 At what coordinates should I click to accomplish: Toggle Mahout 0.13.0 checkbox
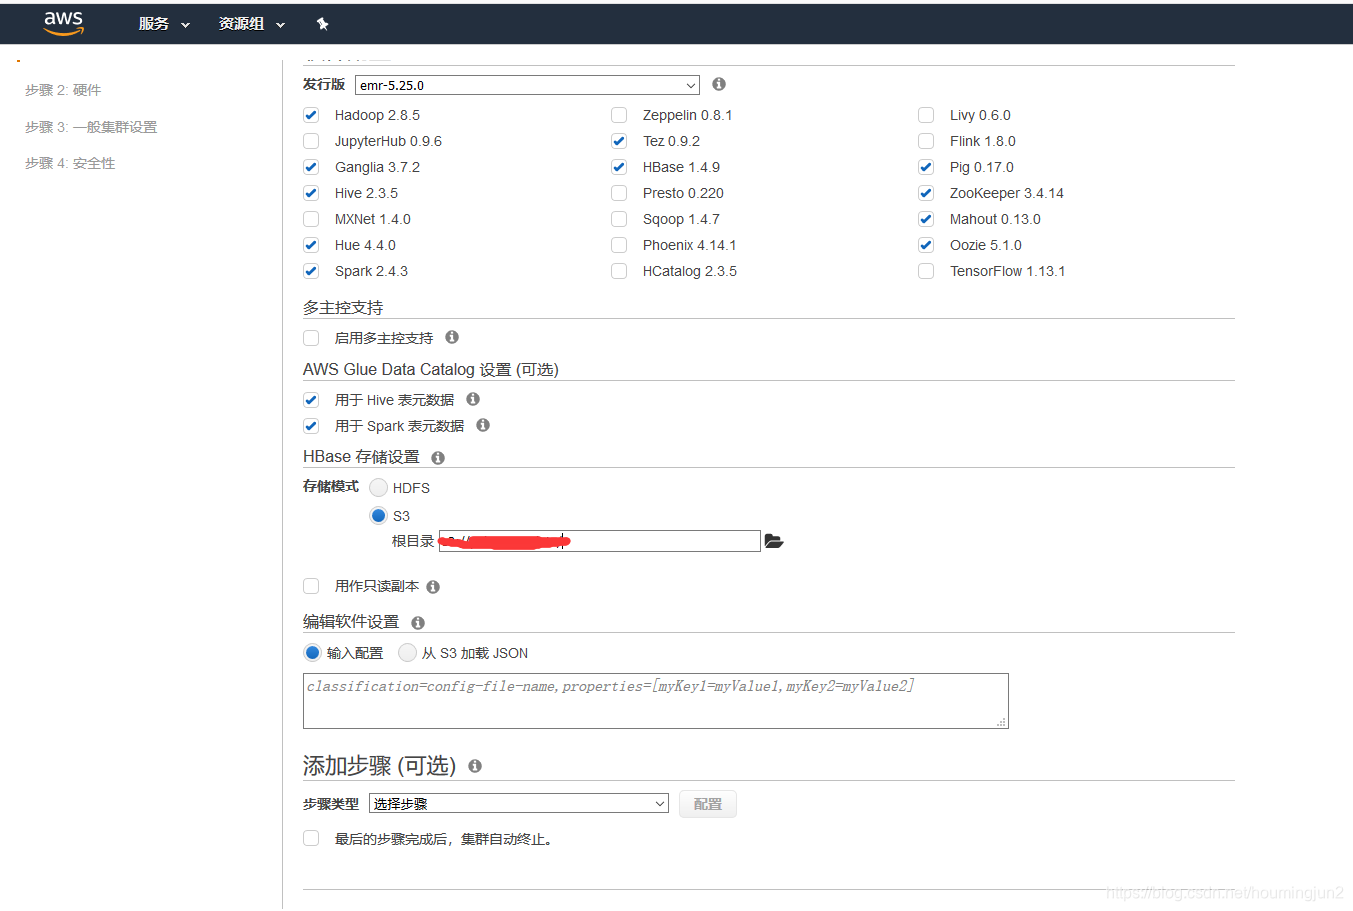tap(926, 219)
